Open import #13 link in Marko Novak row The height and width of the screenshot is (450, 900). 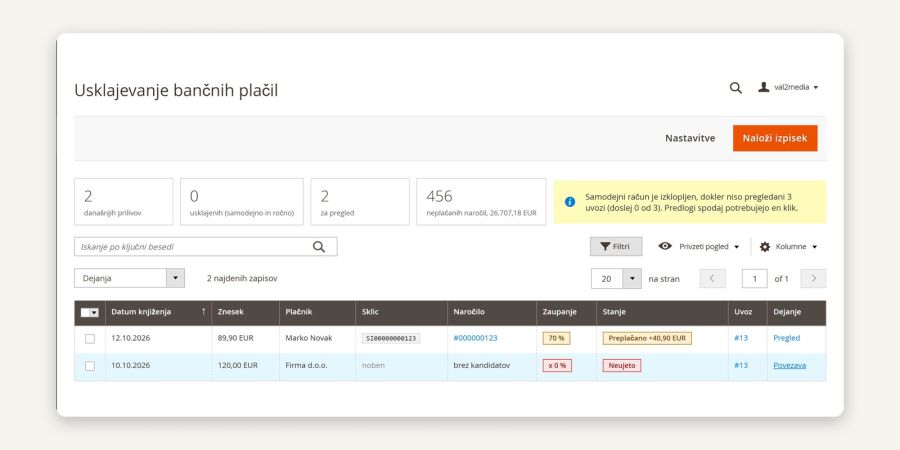pyautogui.click(x=741, y=338)
